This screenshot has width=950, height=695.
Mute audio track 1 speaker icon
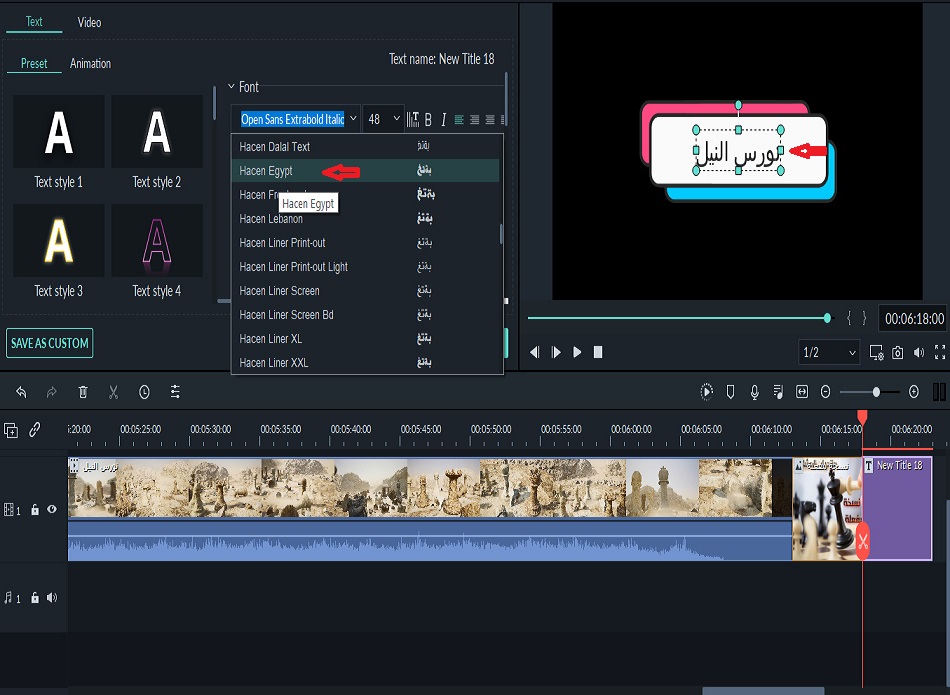[x=52, y=598]
